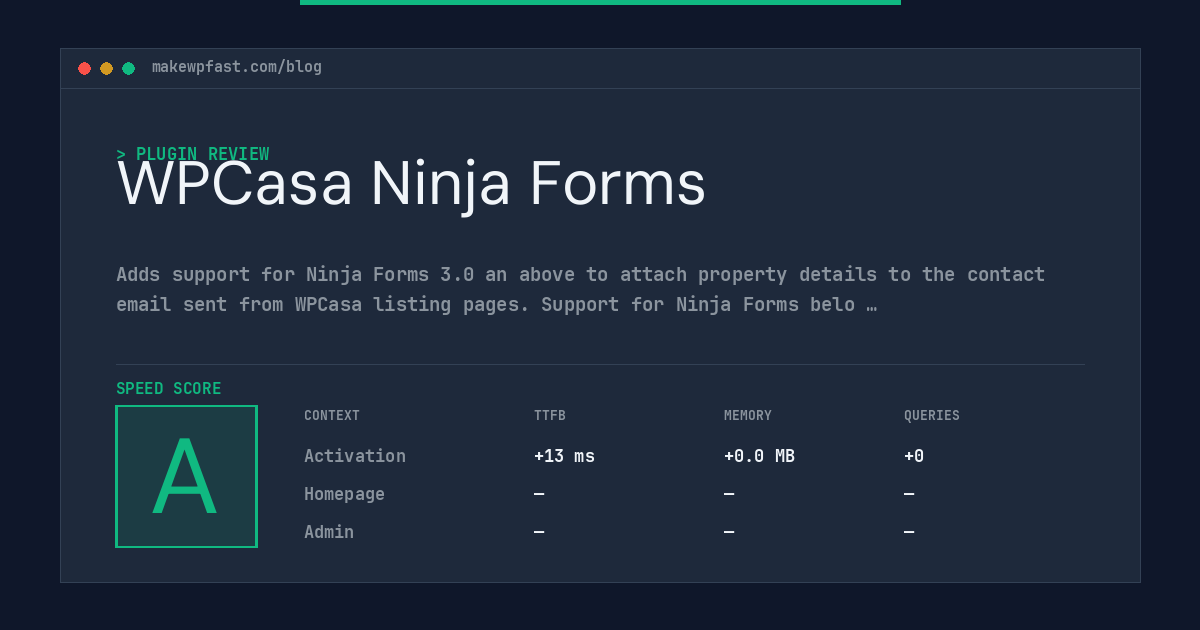1200x630 pixels.
Task: Click the plugin description paragraph
Action: pos(581,289)
